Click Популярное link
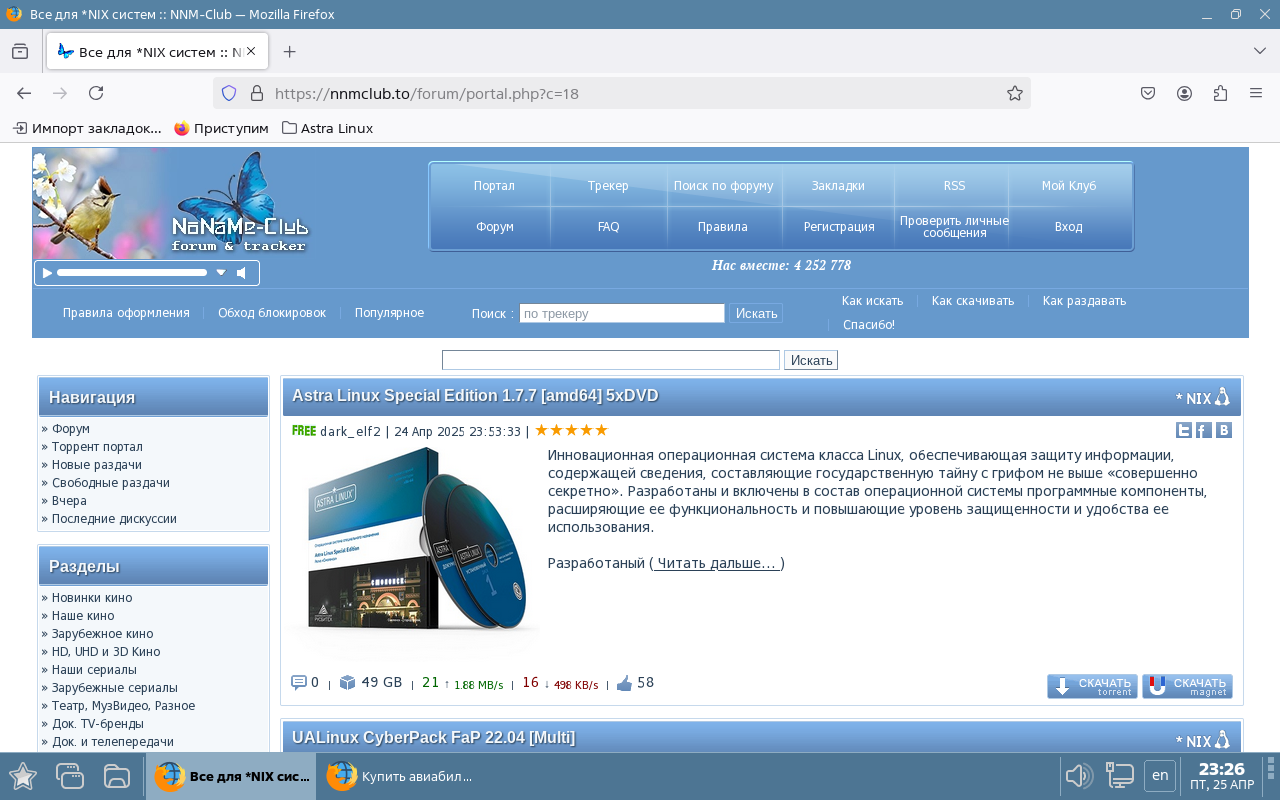 point(389,313)
